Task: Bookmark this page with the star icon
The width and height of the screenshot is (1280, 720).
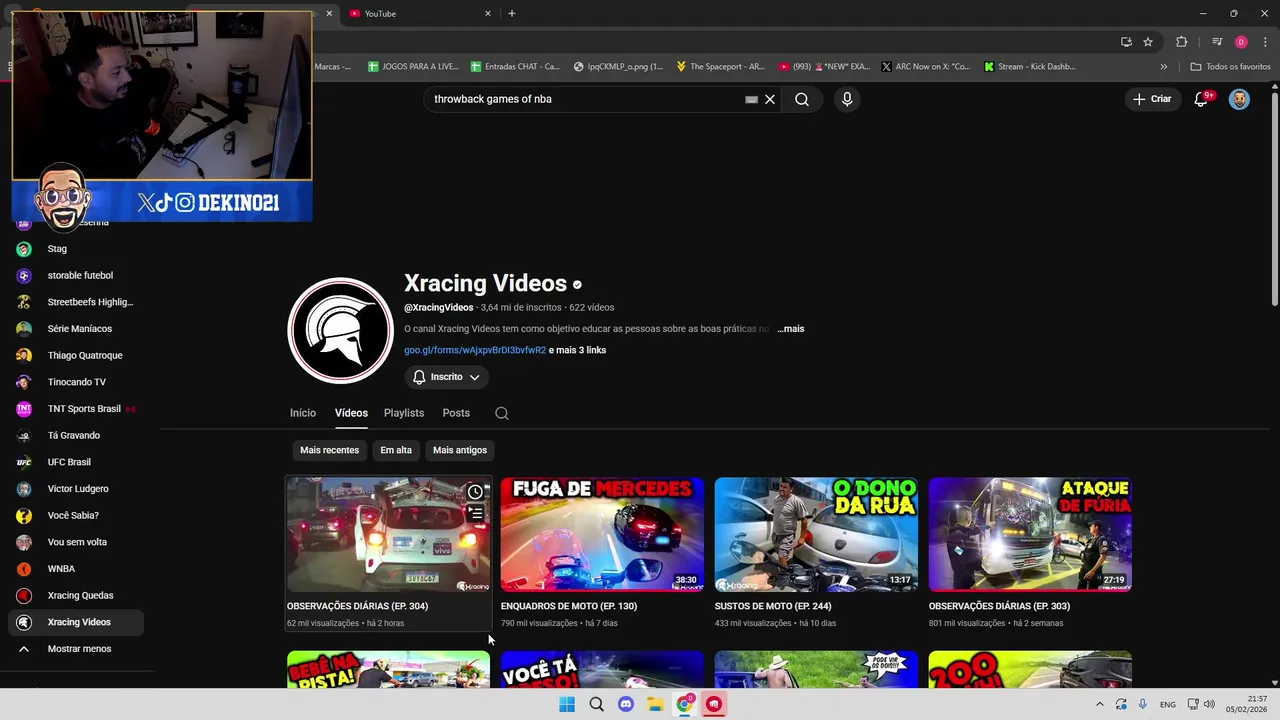Action: click(x=1148, y=41)
